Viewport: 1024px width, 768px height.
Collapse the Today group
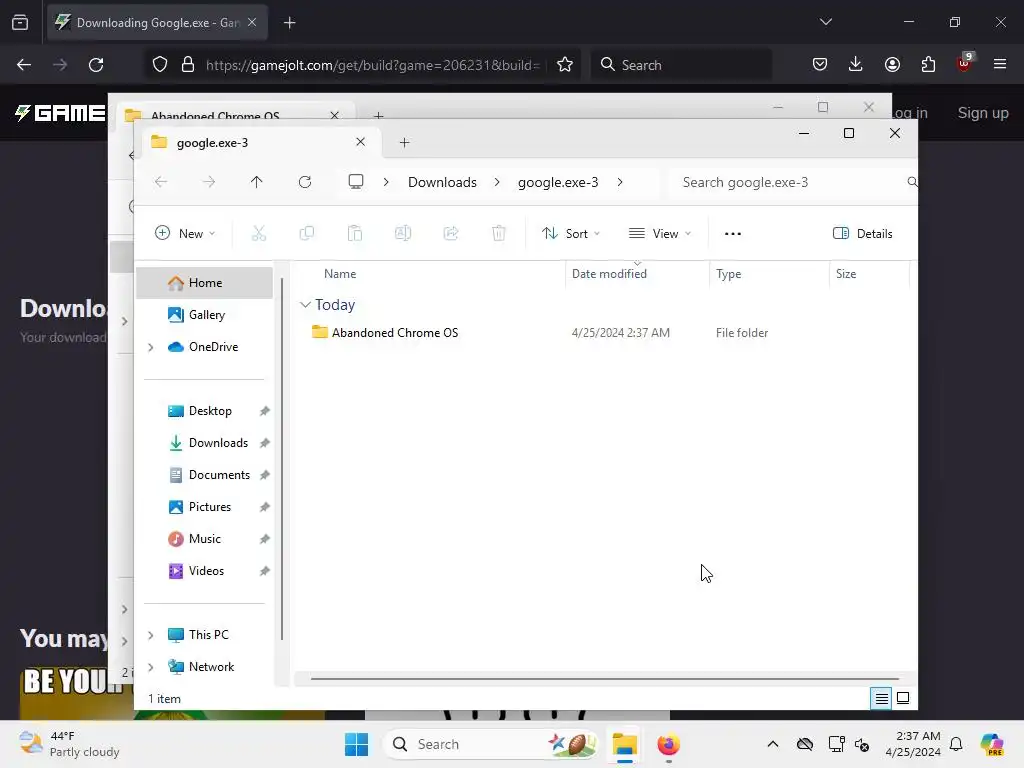(x=305, y=305)
